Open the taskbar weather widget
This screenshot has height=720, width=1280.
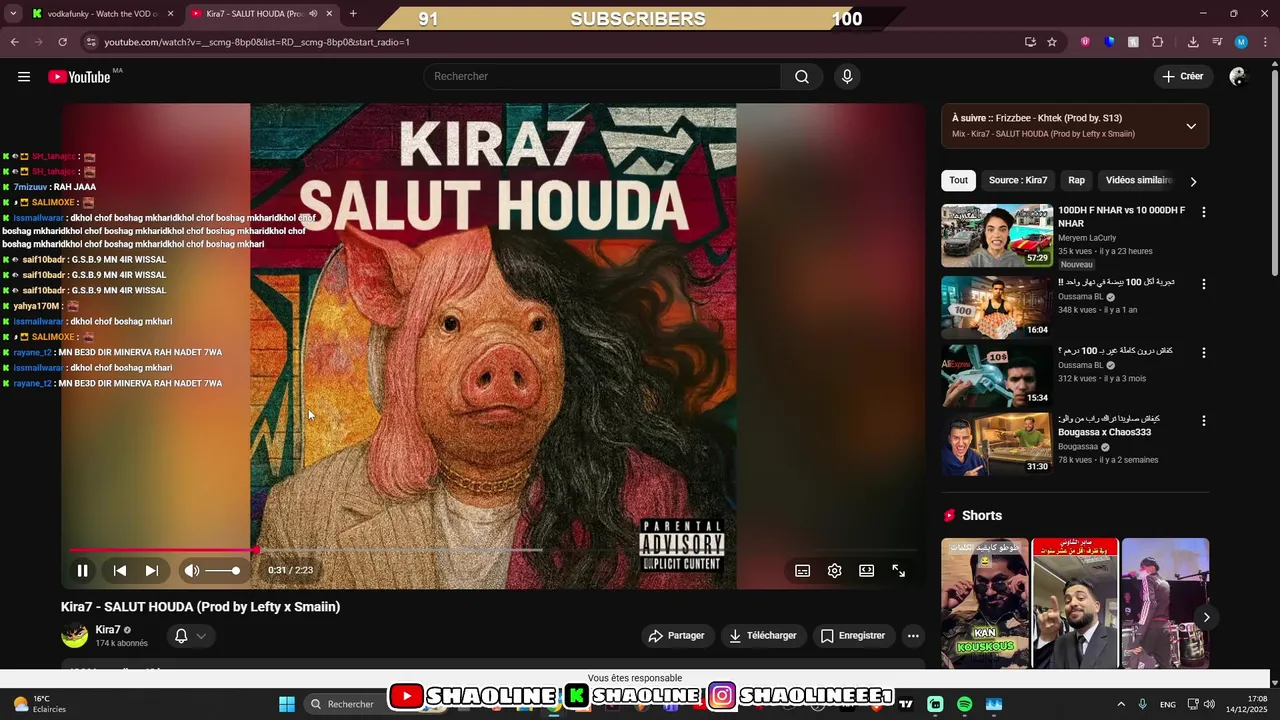(40, 704)
